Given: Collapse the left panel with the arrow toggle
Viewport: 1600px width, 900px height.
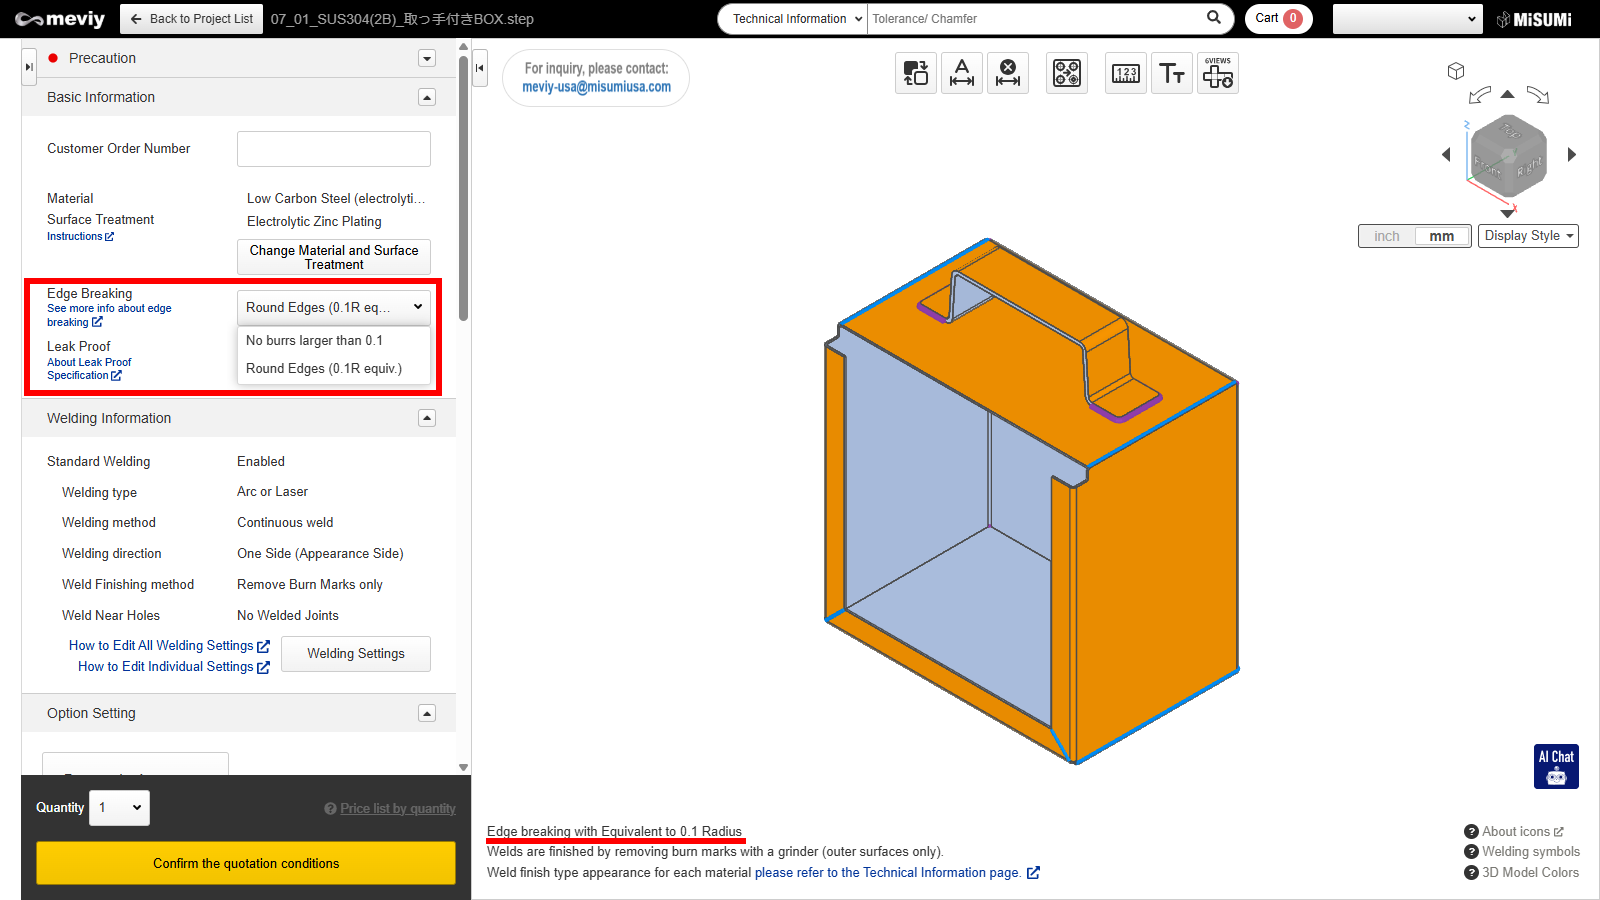Looking at the screenshot, I should pyautogui.click(x=480, y=68).
